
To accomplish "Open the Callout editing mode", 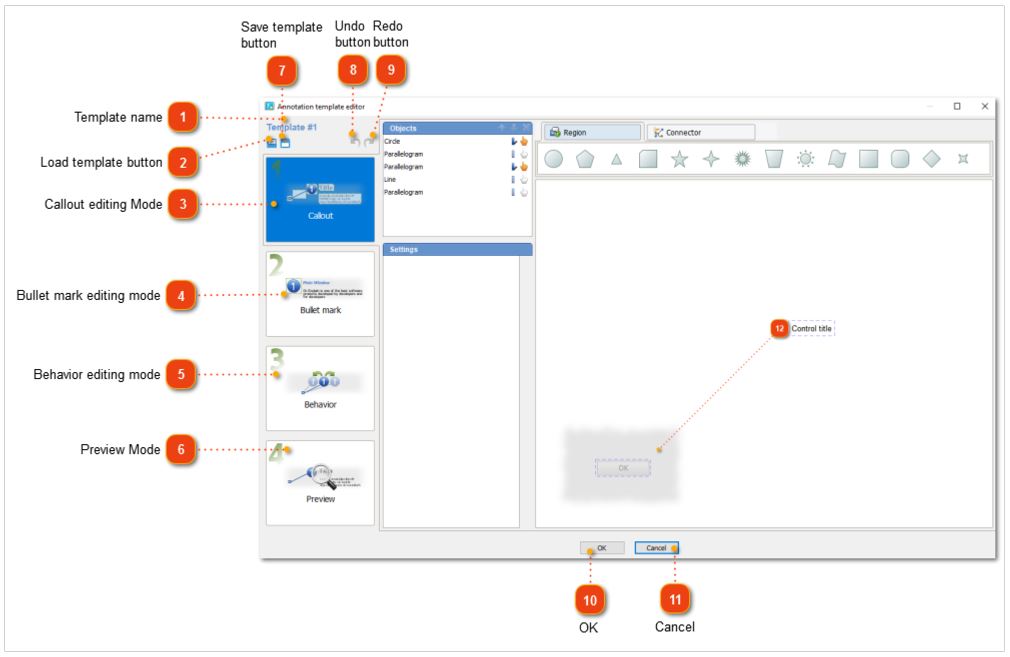I will point(320,200).
